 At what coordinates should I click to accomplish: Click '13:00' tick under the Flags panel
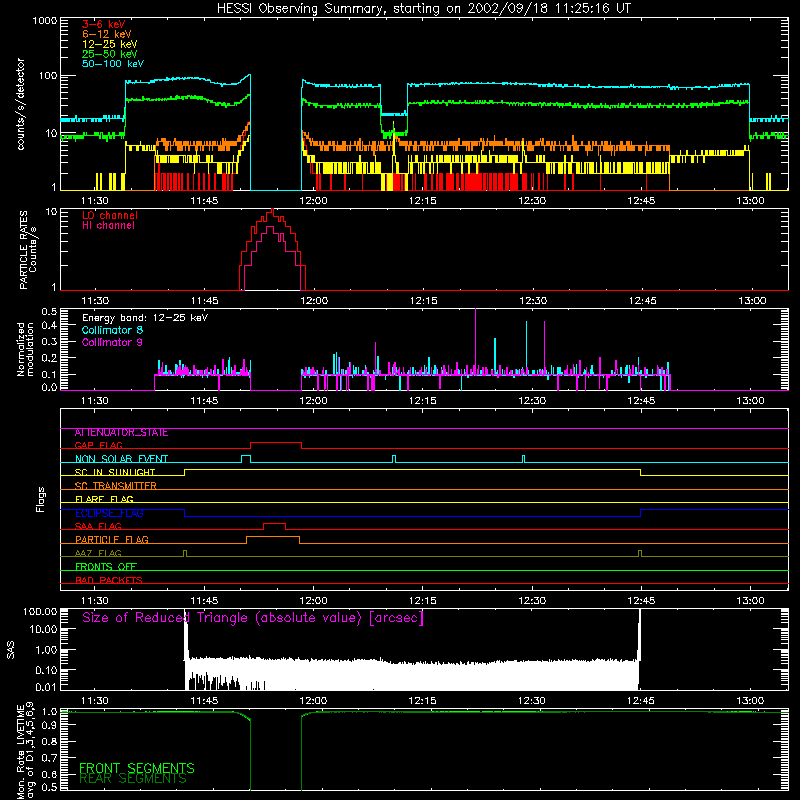point(751,601)
